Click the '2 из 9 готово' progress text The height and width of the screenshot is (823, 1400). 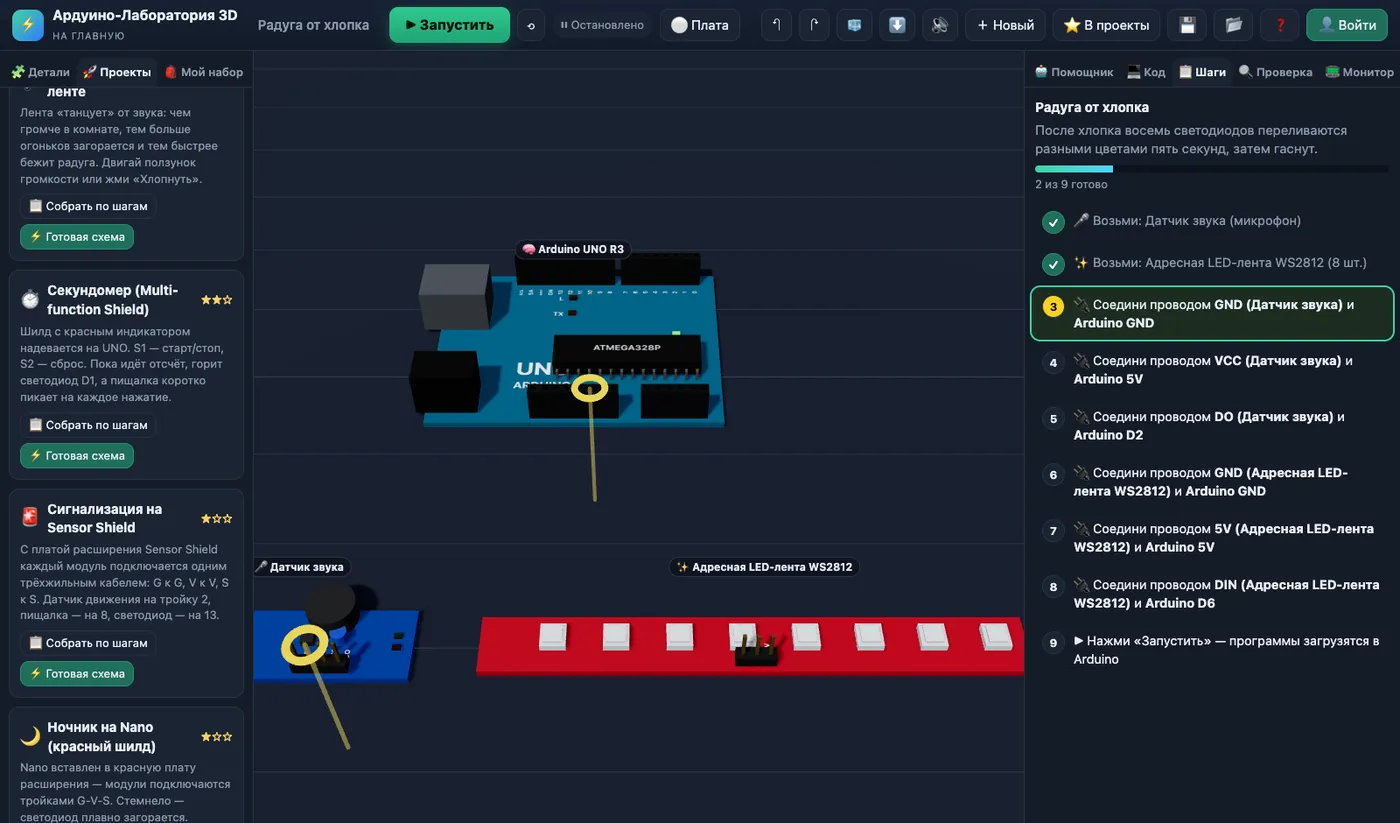click(x=1071, y=184)
